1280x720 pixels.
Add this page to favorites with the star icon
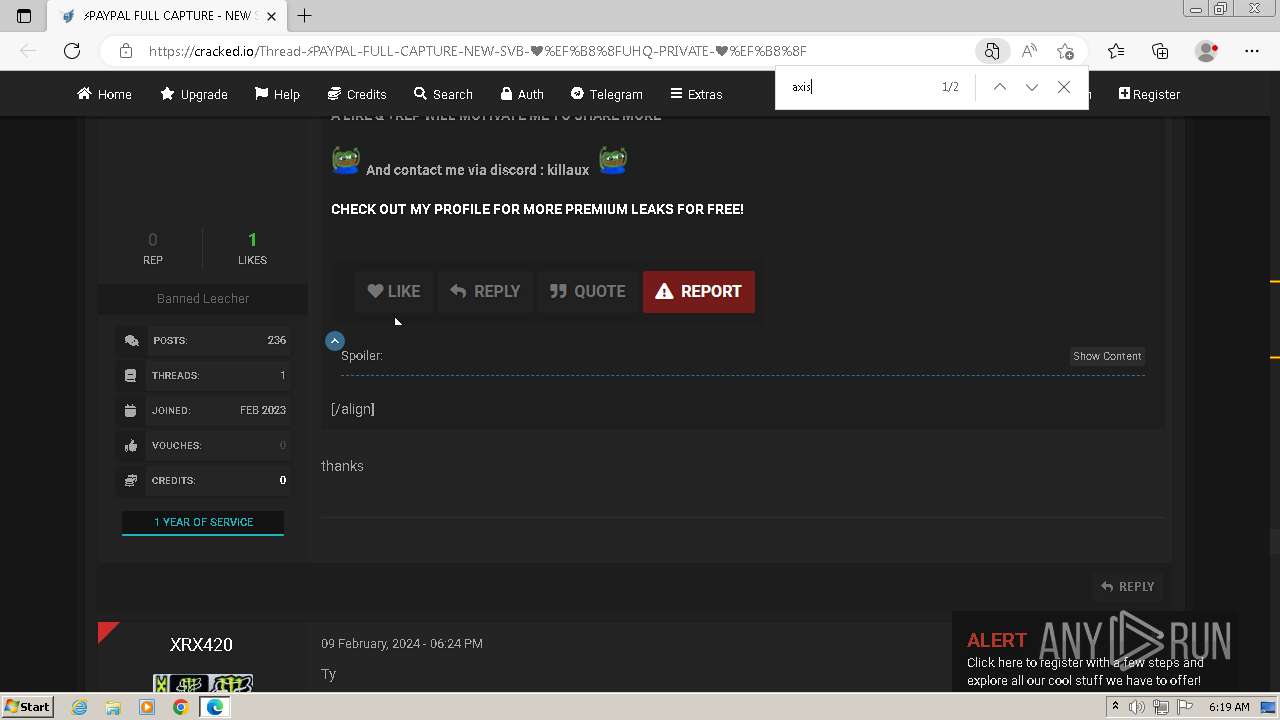(1065, 51)
